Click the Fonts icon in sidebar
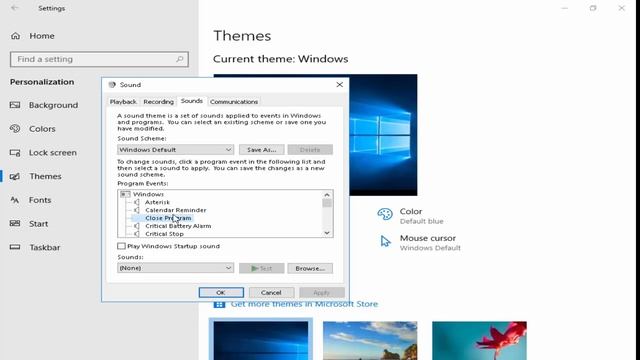 15,200
